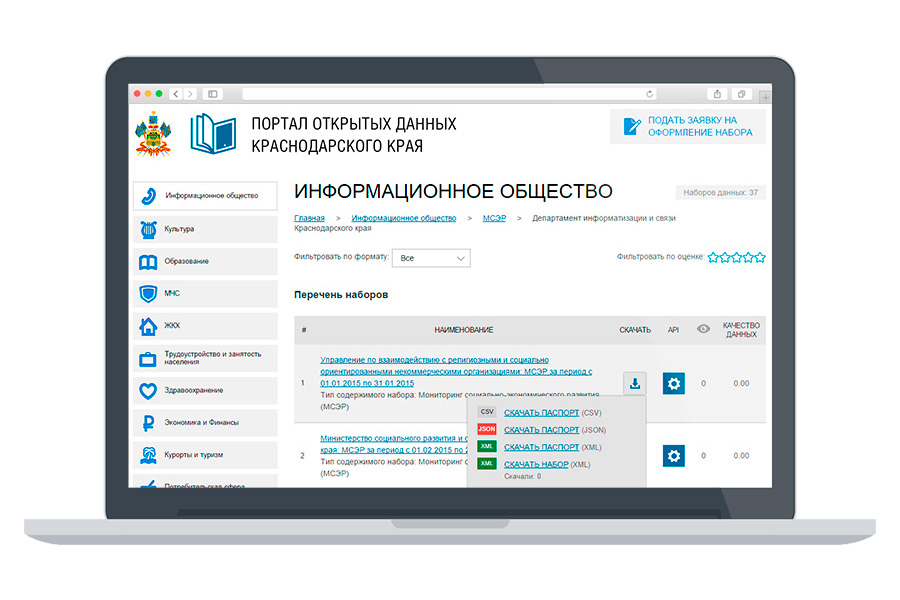
Task: Open the Культура sidebar category
Action: pos(205,229)
